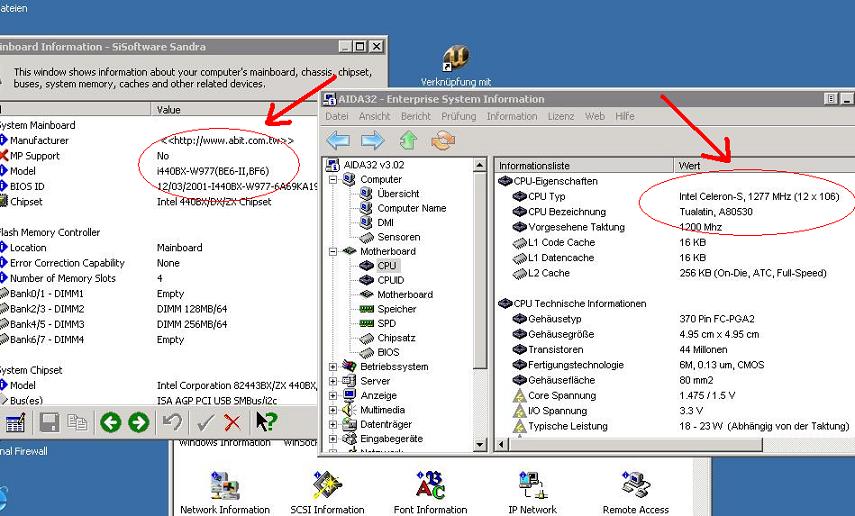Click the AIDA32 green up arrow icon

408,141
